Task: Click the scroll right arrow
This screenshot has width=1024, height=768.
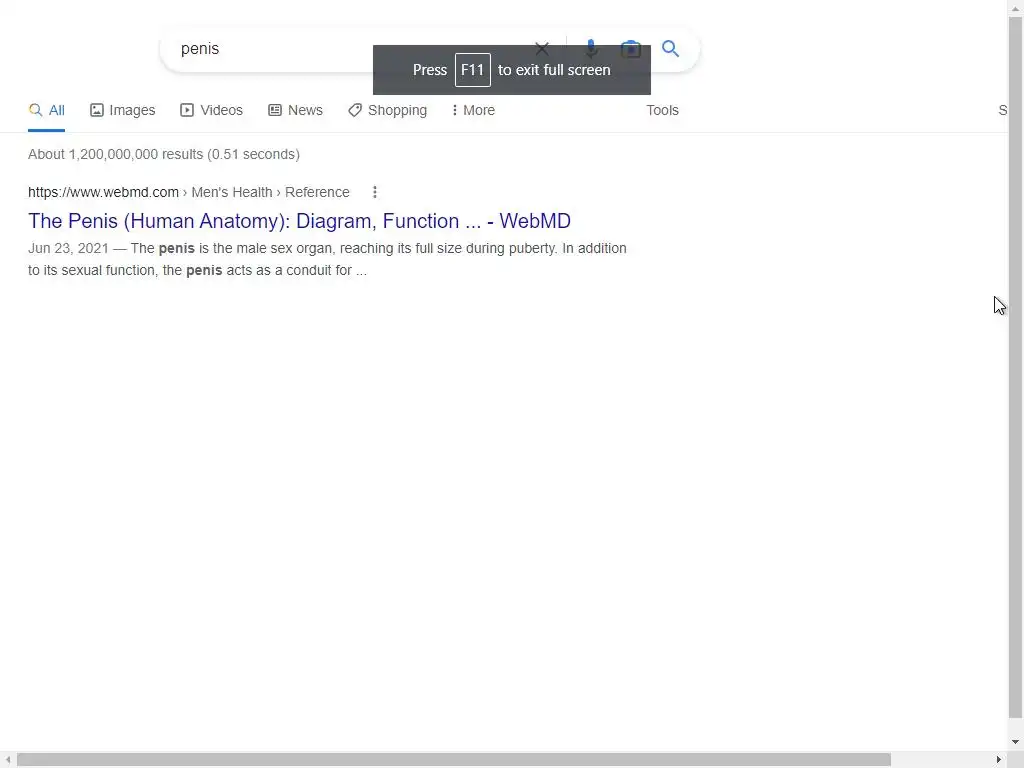Action: [x=999, y=760]
